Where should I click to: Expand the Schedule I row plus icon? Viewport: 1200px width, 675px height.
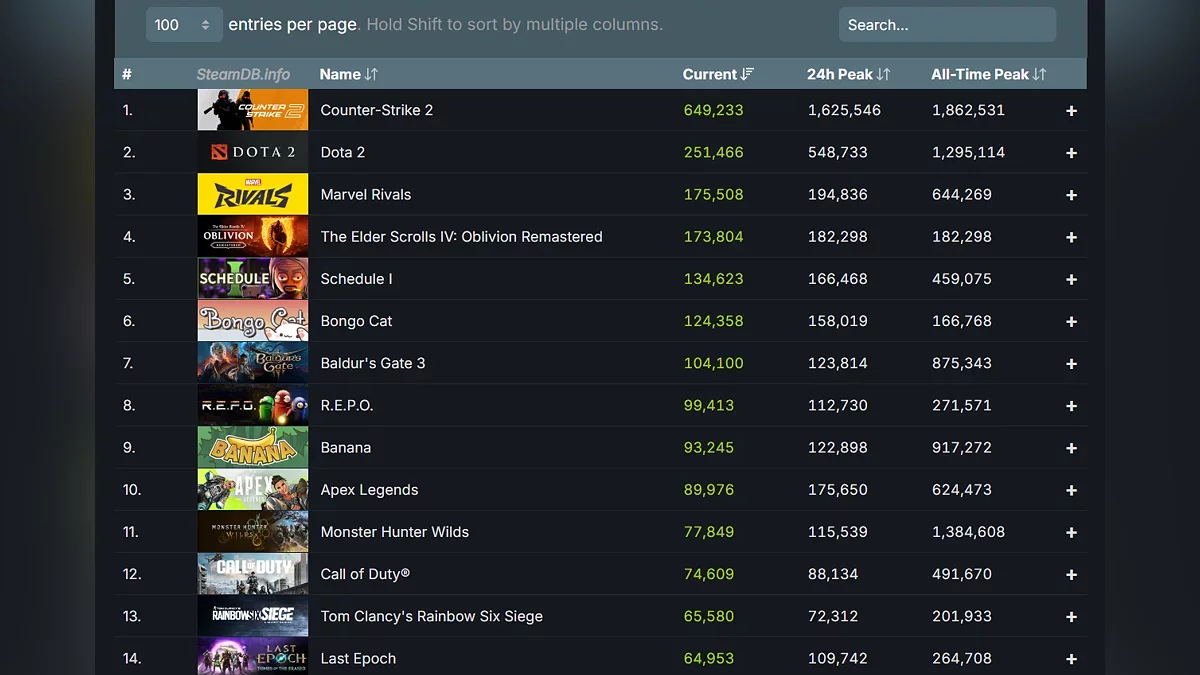[x=1071, y=280]
